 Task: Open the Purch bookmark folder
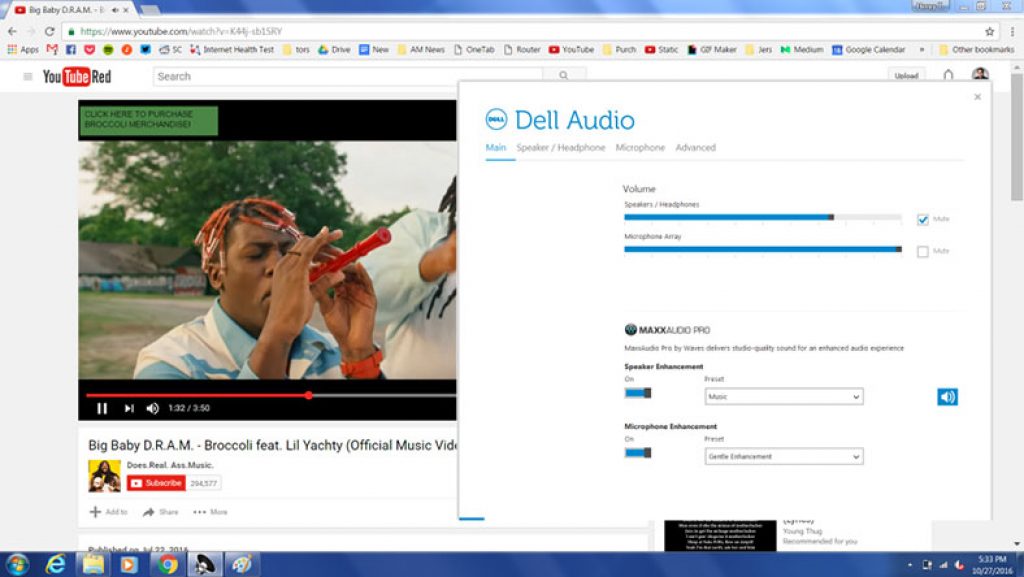(619, 50)
